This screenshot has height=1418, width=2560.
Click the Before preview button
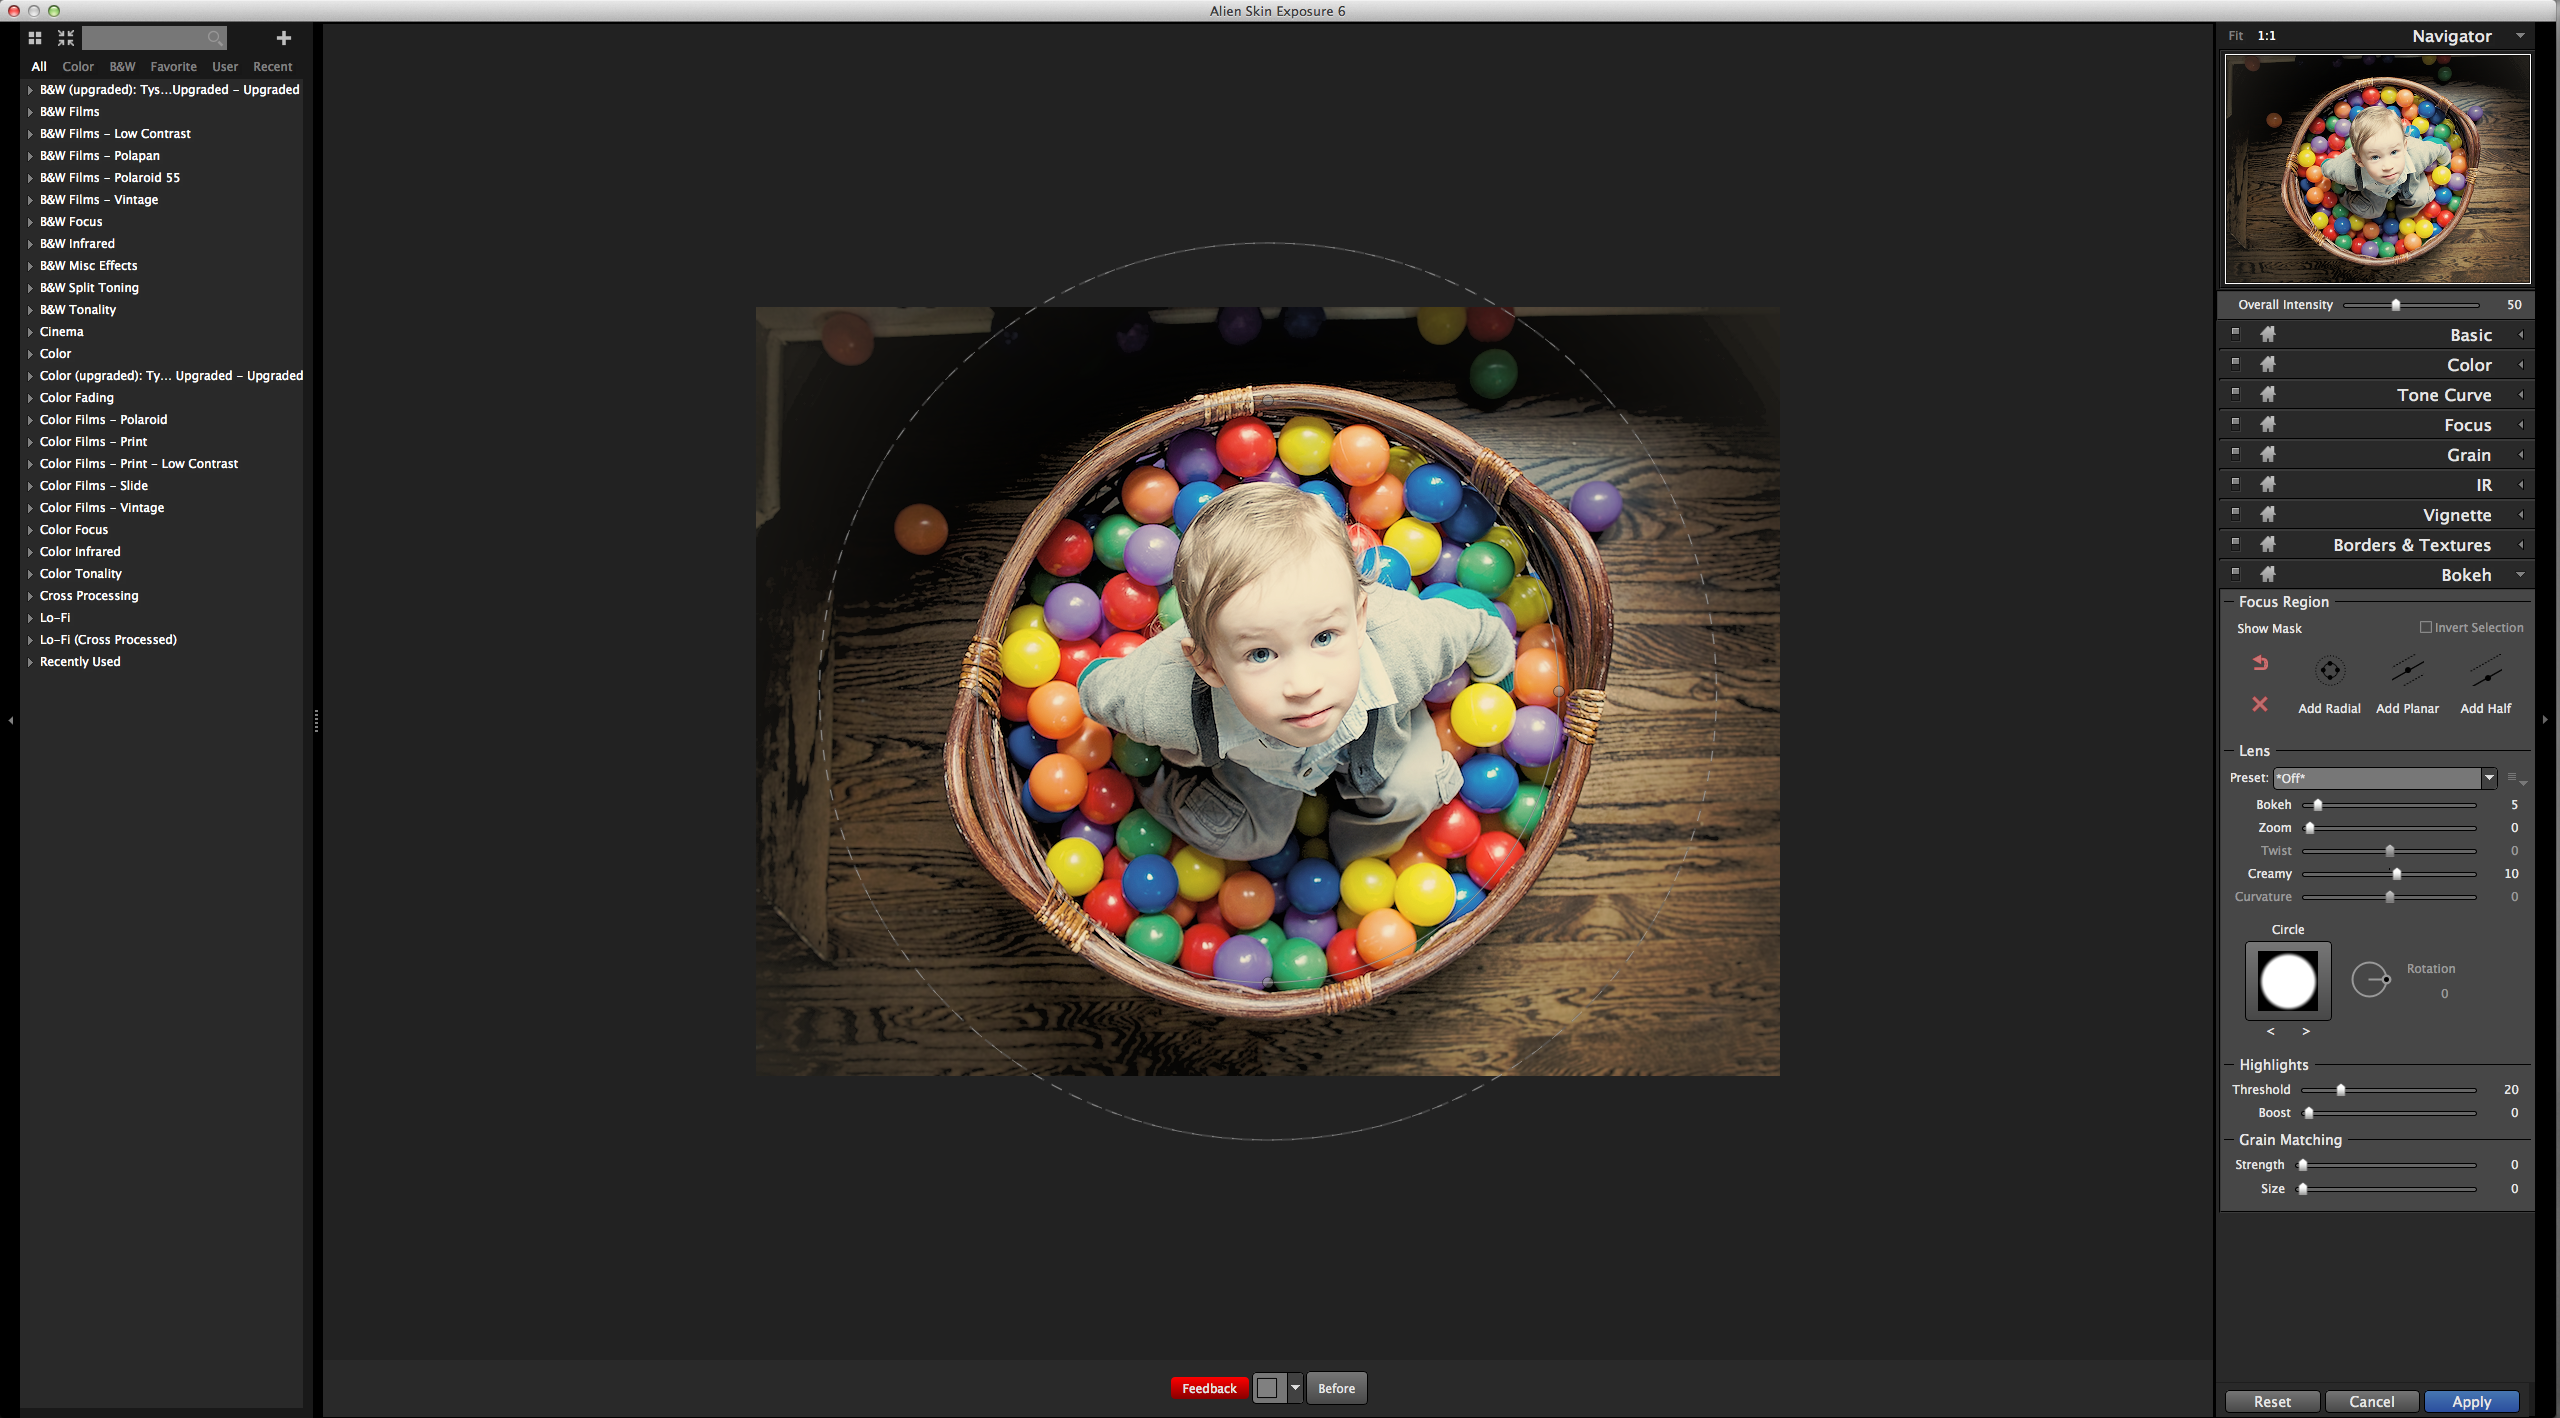pyautogui.click(x=1336, y=1388)
